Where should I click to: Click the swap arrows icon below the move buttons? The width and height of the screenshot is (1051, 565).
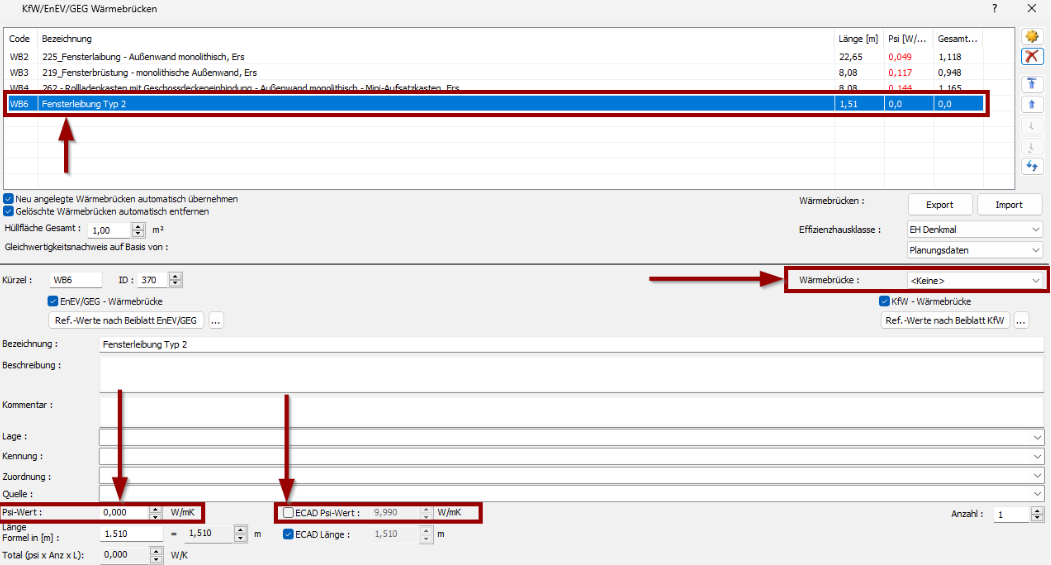click(1033, 166)
